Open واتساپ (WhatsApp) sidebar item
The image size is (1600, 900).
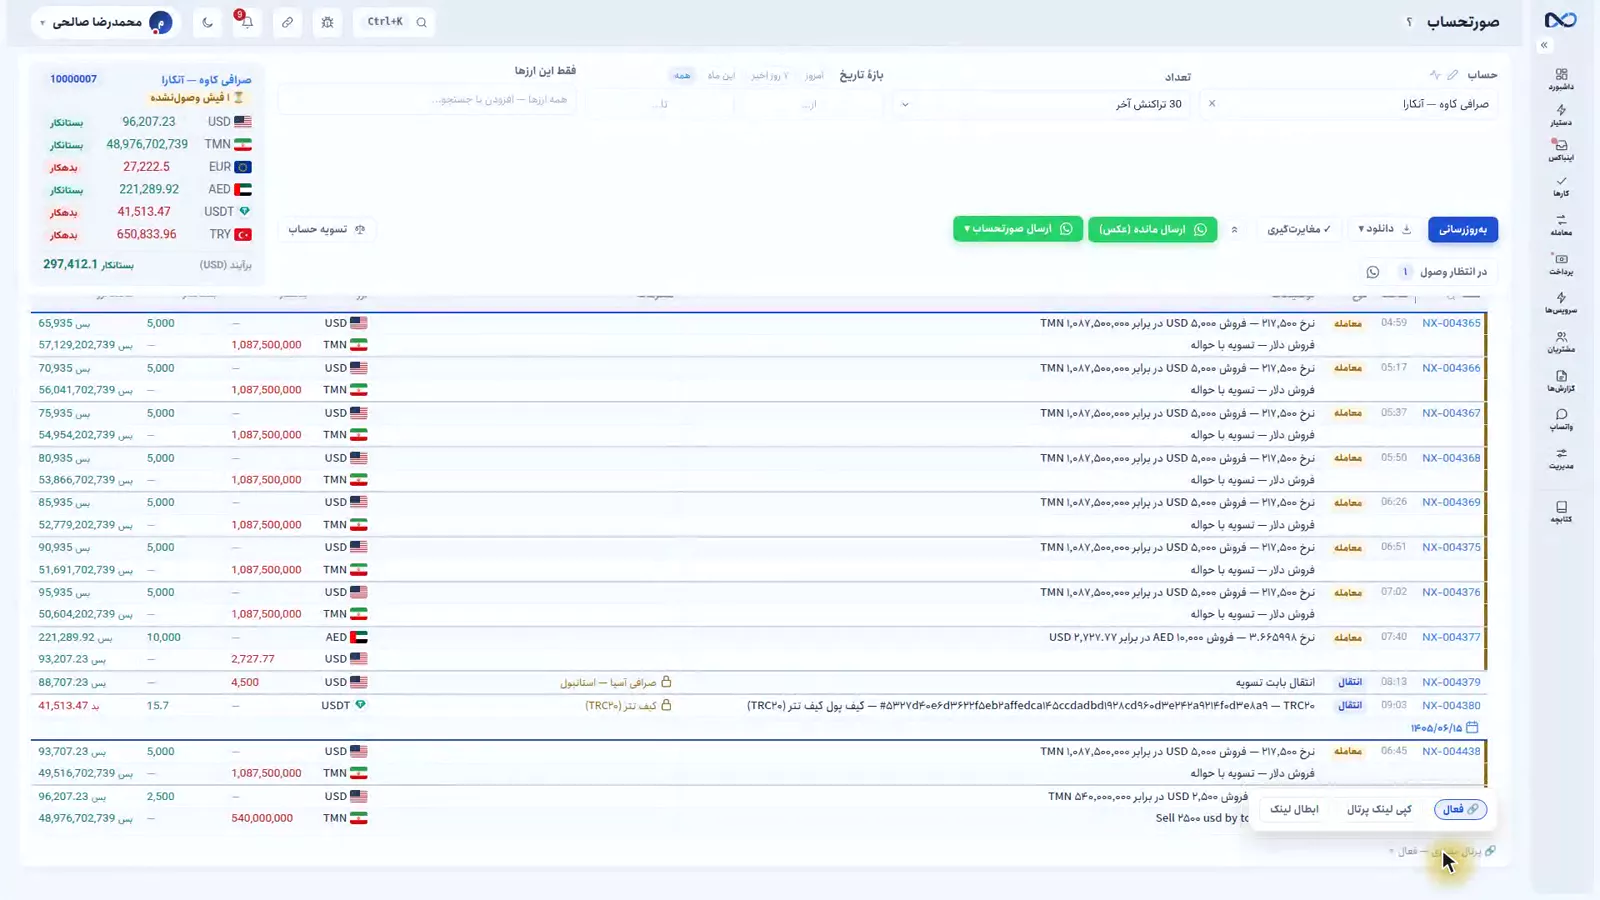point(1561,420)
